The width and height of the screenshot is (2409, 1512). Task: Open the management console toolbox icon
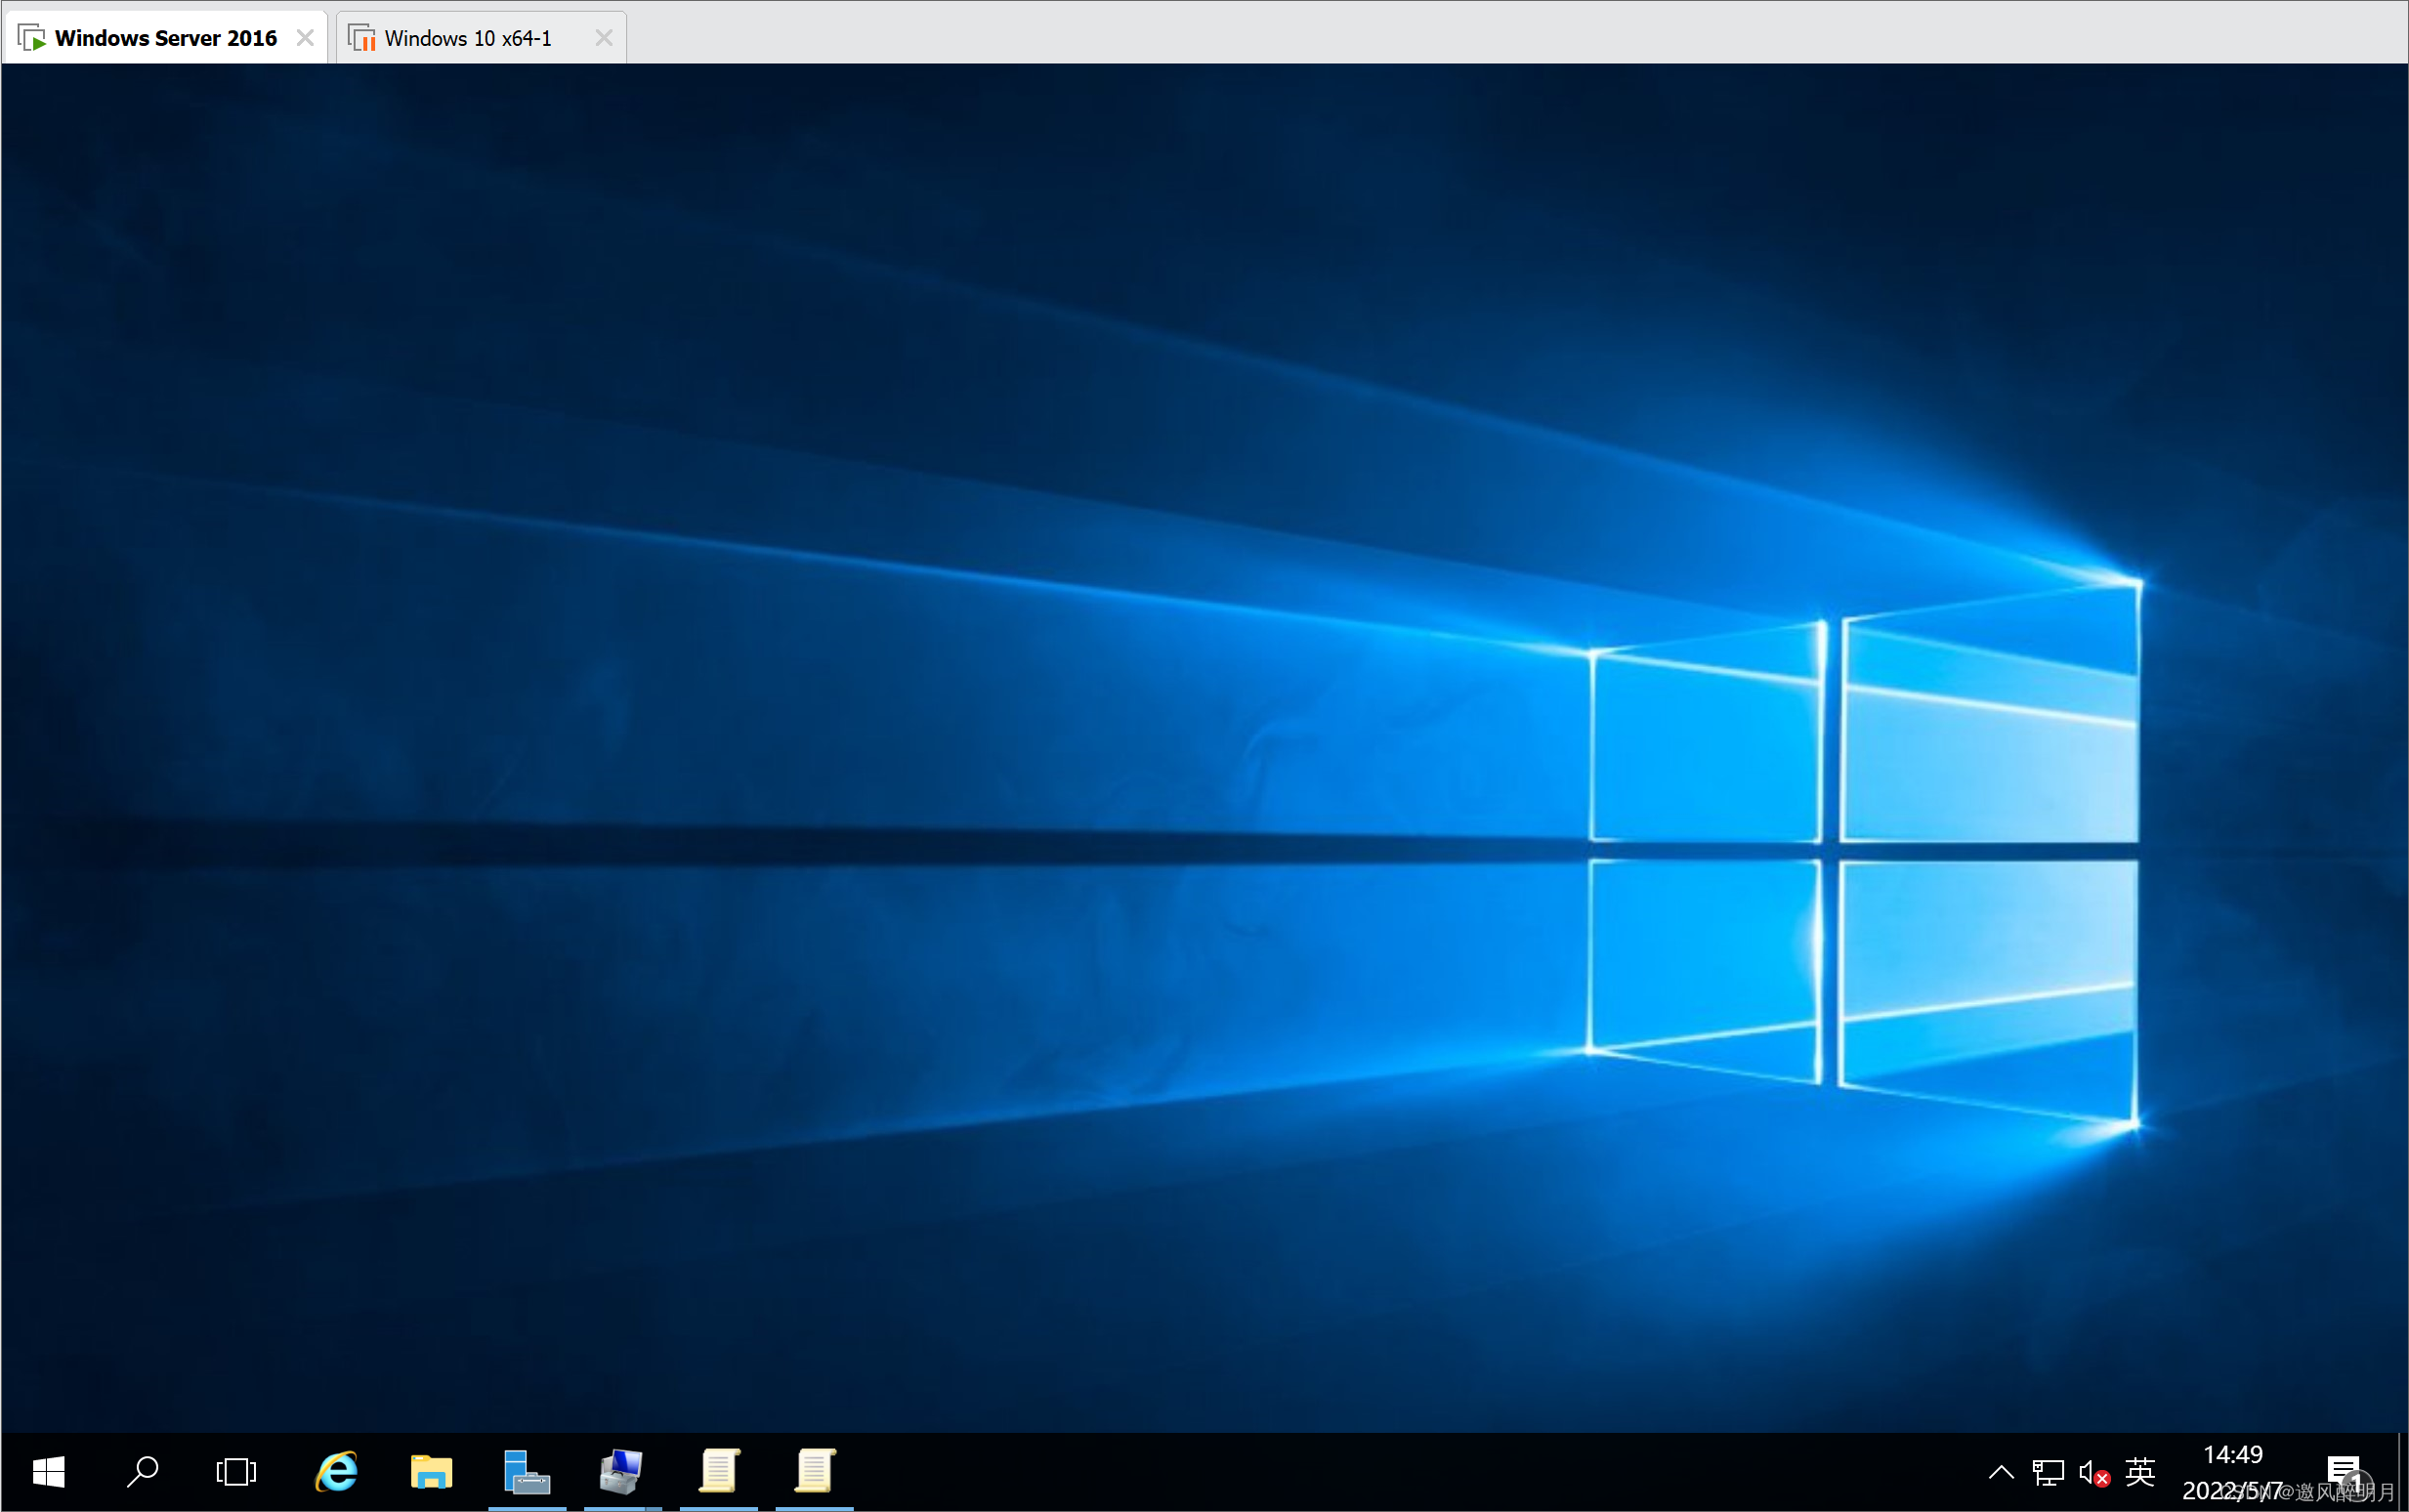pos(622,1471)
